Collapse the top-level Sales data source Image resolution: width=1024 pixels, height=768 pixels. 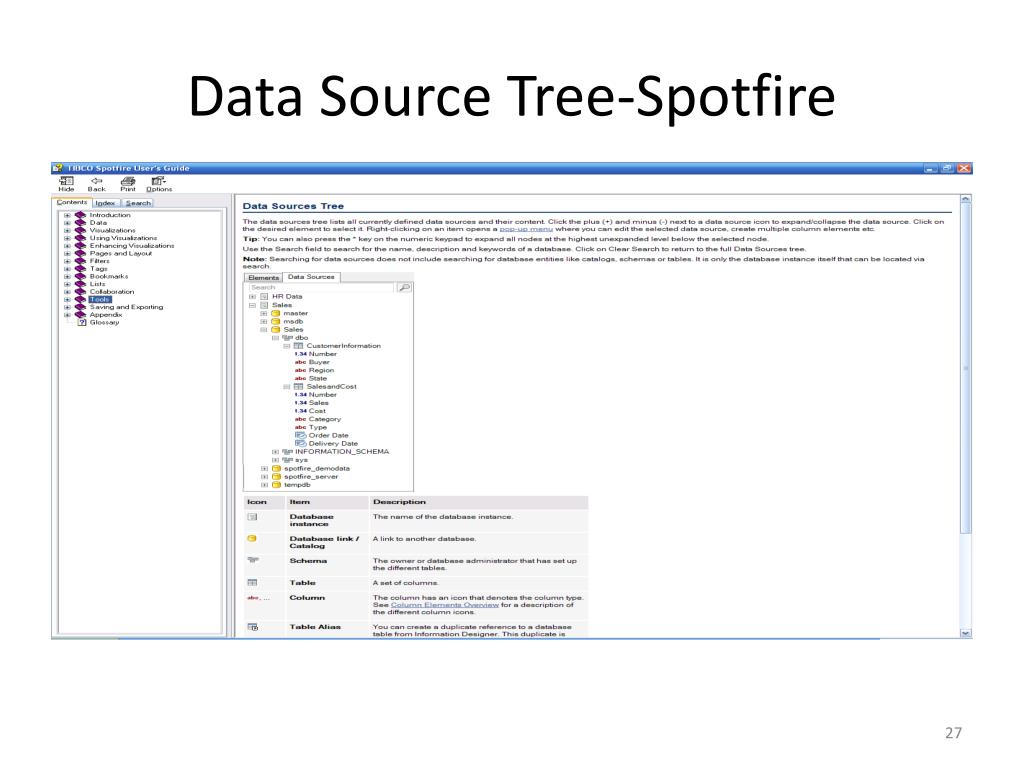pos(252,305)
